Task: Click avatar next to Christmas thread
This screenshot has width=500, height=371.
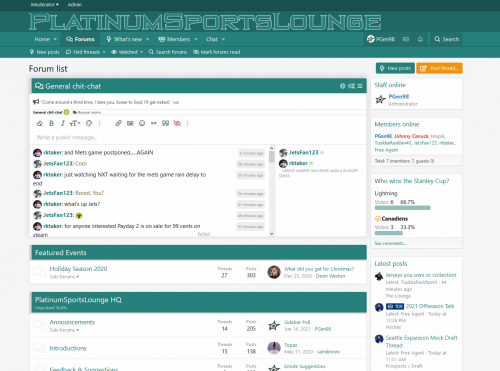Action: coord(274,272)
